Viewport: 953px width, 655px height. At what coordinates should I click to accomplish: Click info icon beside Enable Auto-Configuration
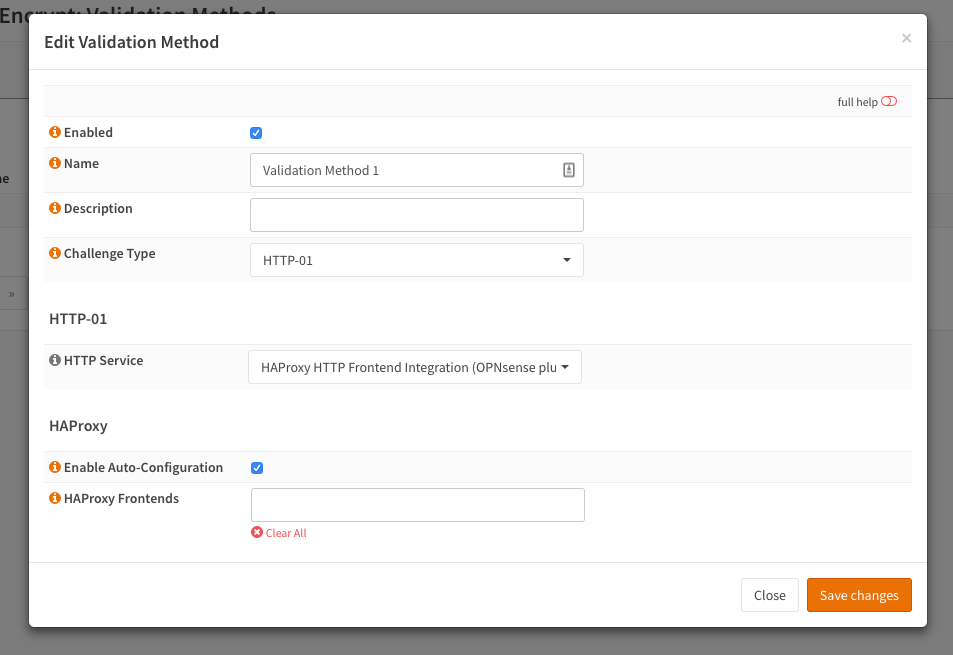click(x=55, y=468)
